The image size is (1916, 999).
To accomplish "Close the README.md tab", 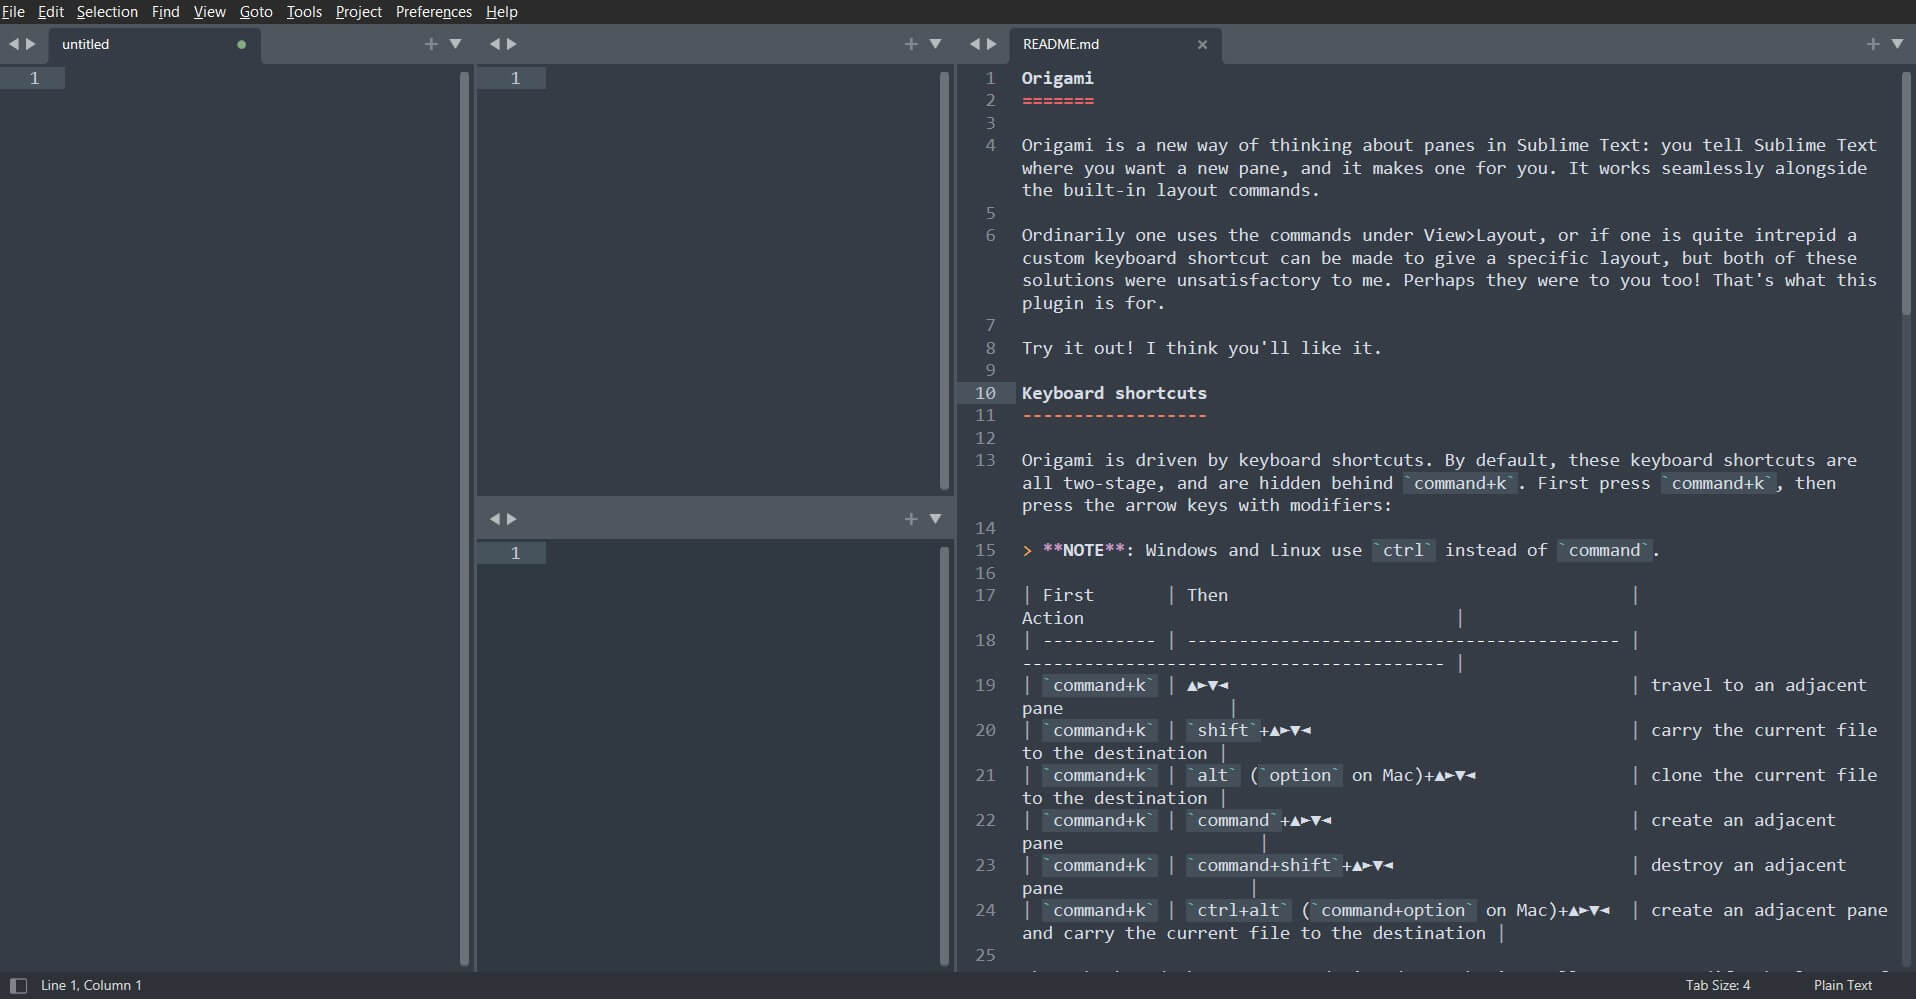I will coord(1202,44).
